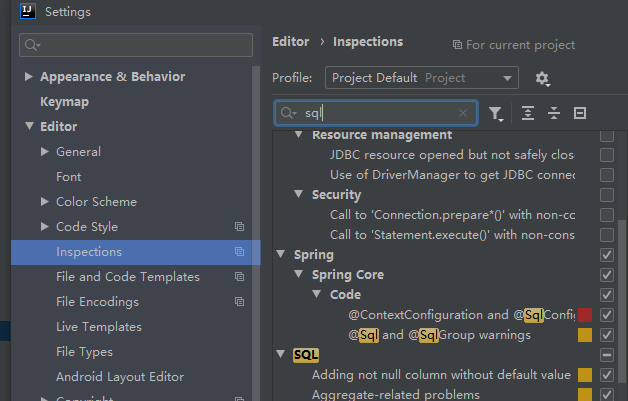Open the inspections filter funnel

tap(496, 114)
